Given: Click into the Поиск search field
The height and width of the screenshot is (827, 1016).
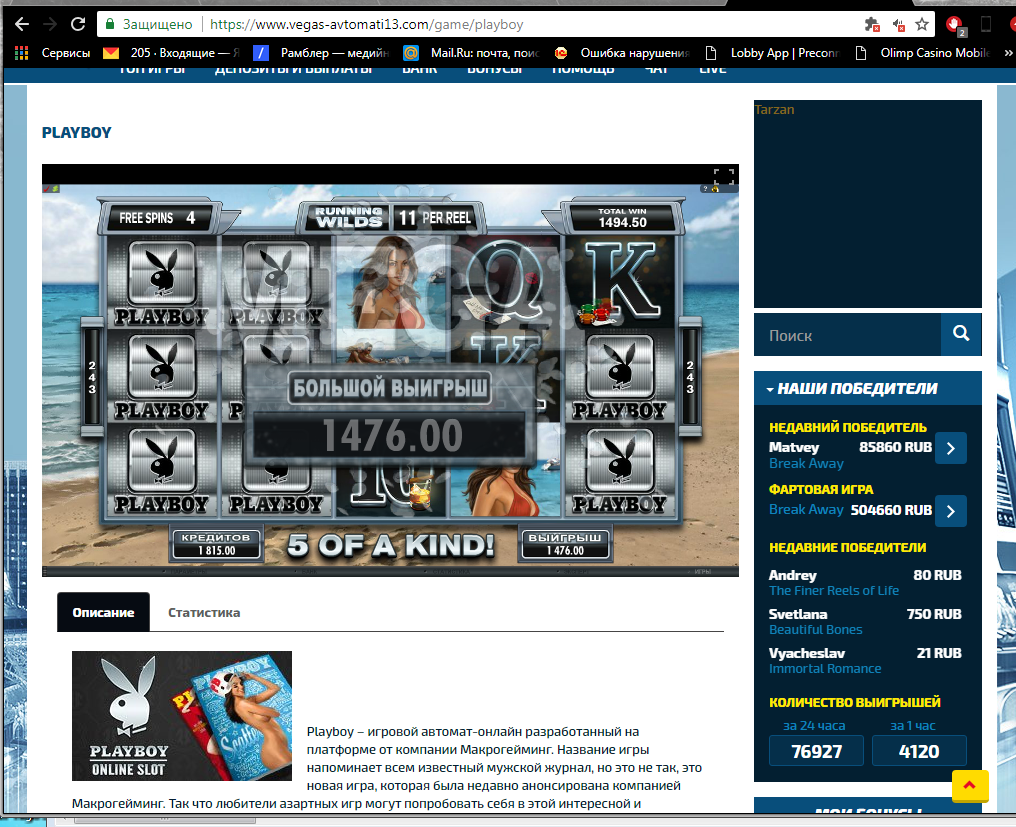Looking at the screenshot, I should coord(847,335).
